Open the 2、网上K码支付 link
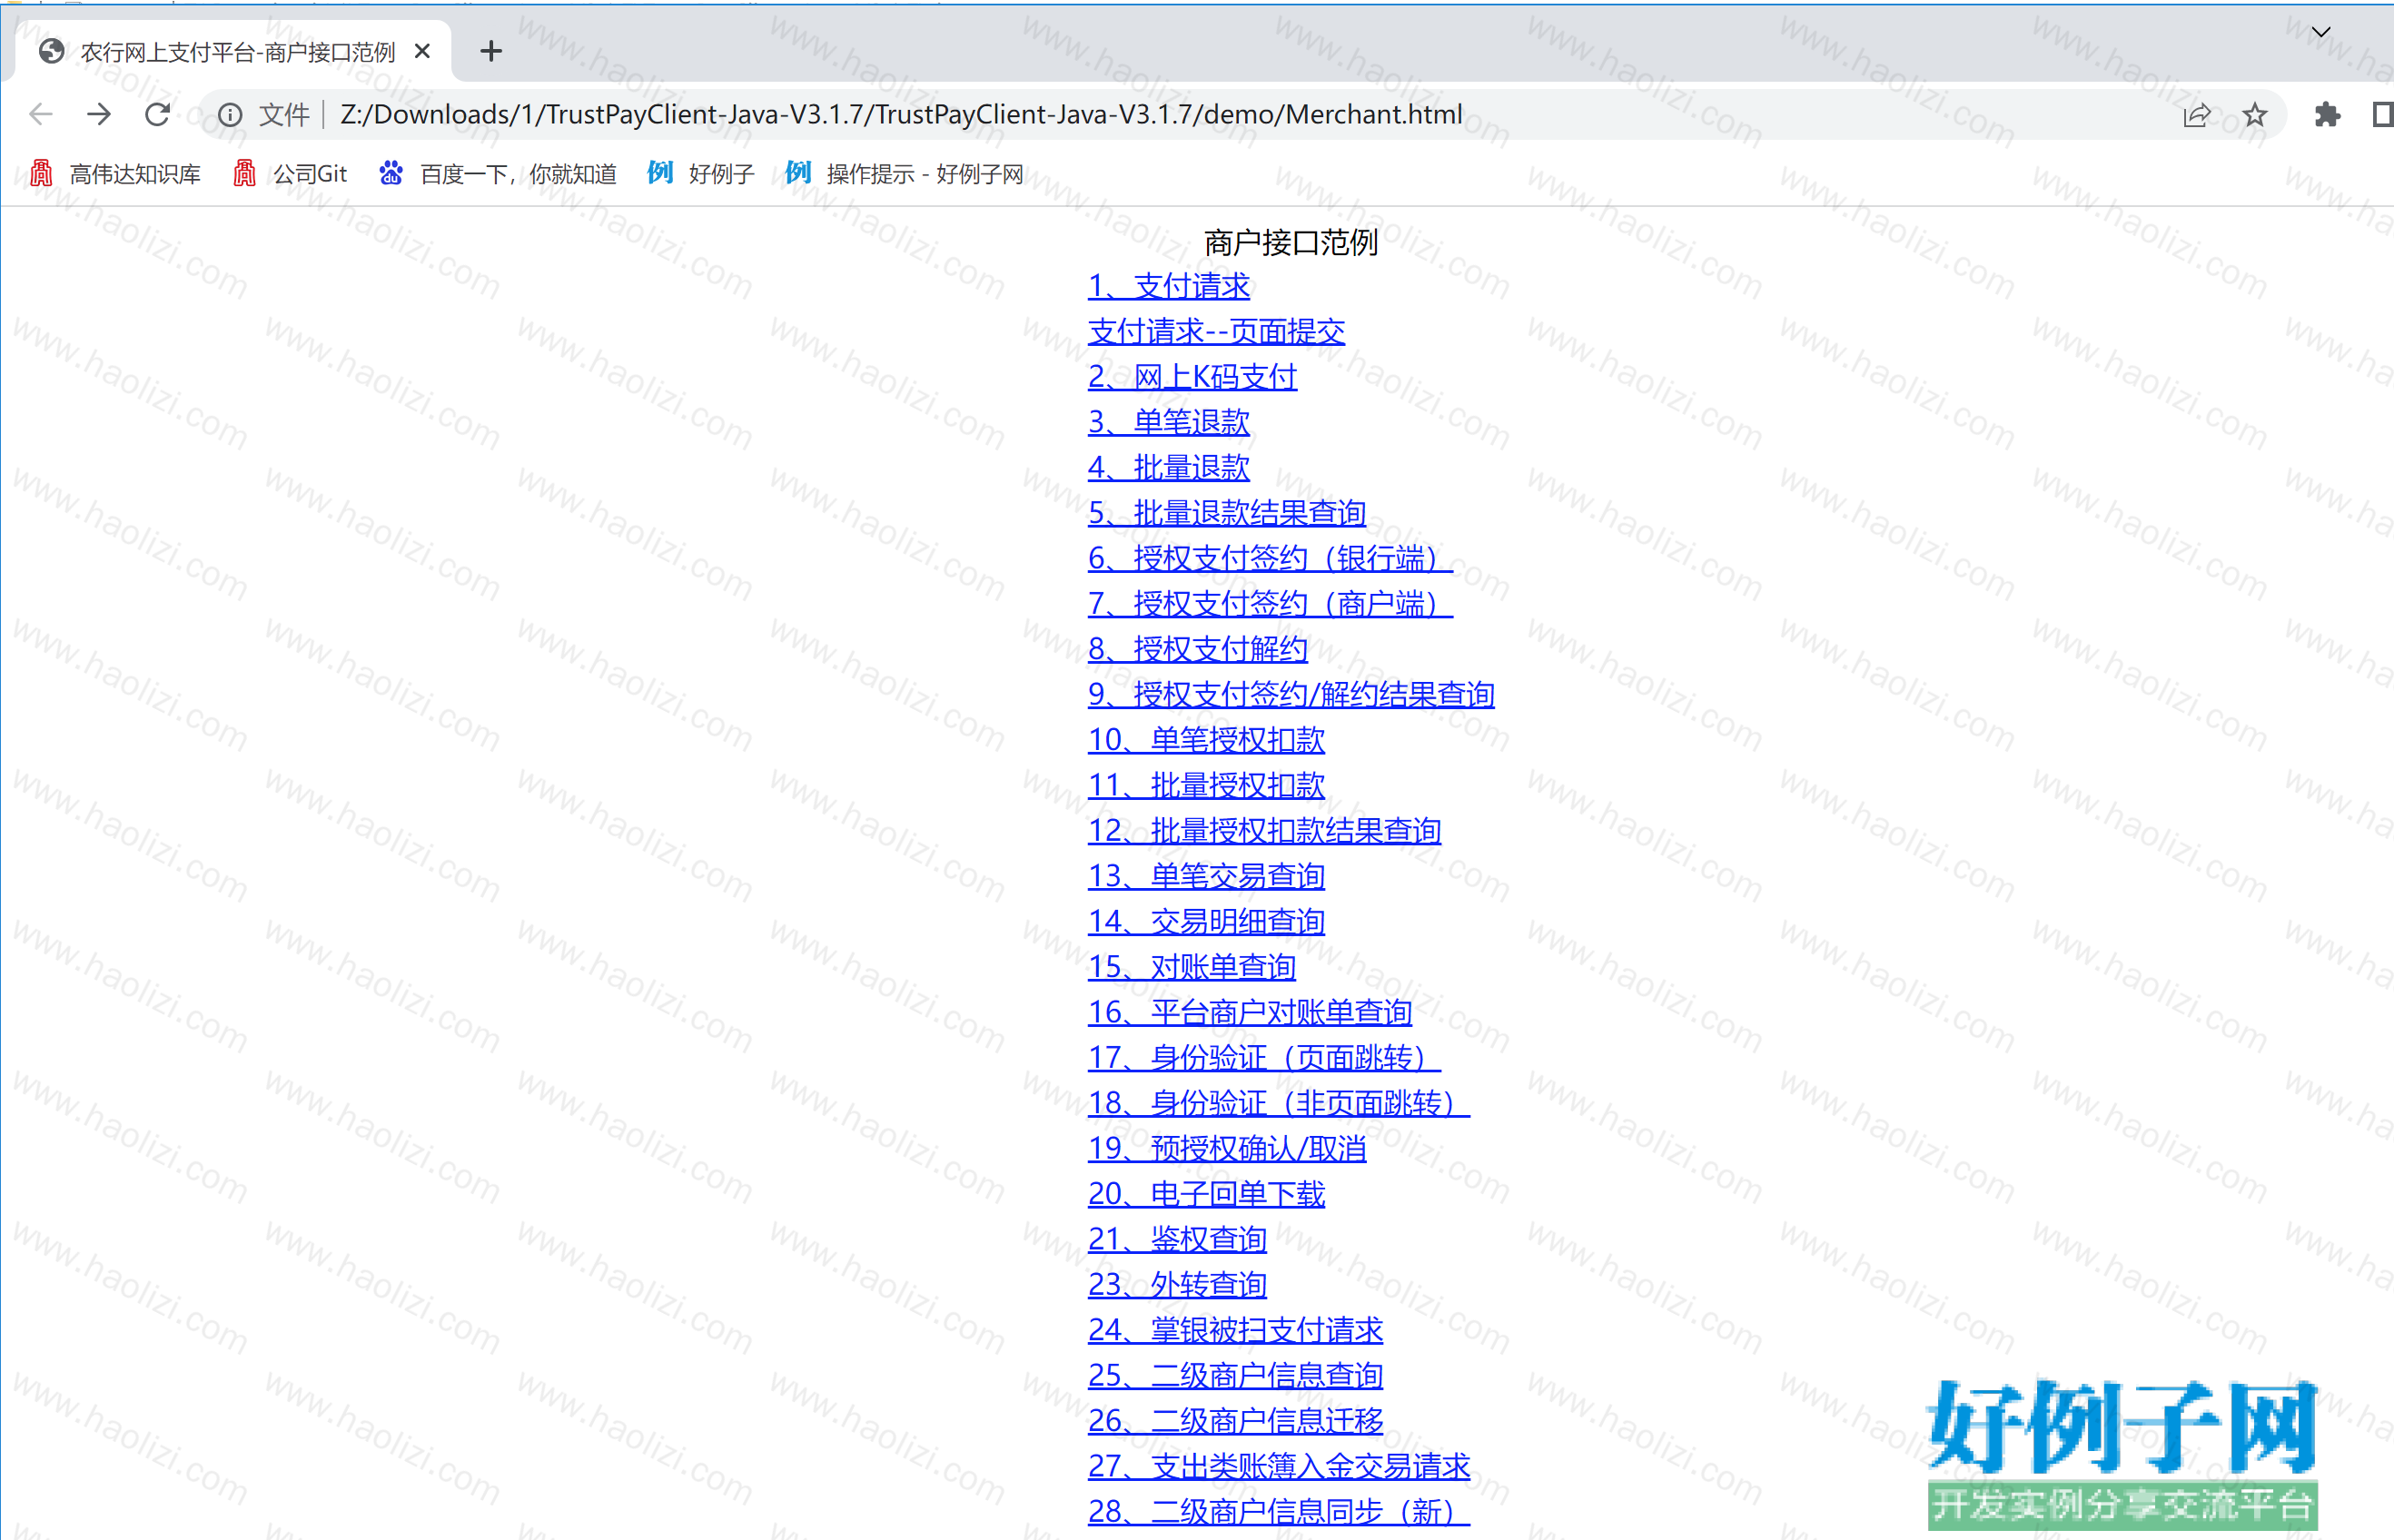This screenshot has height=1540, width=2394. 1192,377
